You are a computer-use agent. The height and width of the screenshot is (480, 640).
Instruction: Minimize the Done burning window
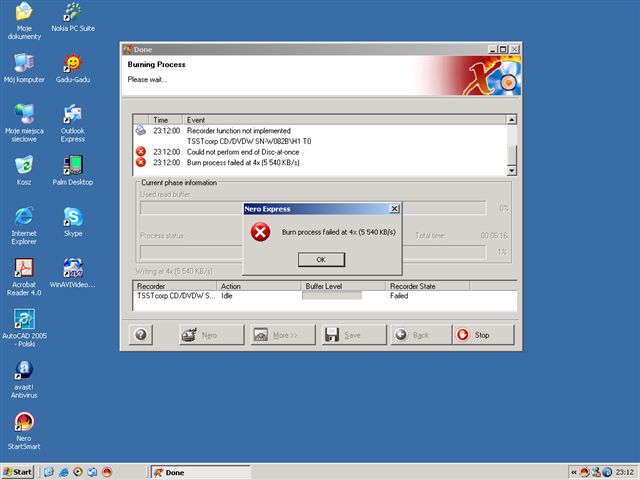coord(492,49)
